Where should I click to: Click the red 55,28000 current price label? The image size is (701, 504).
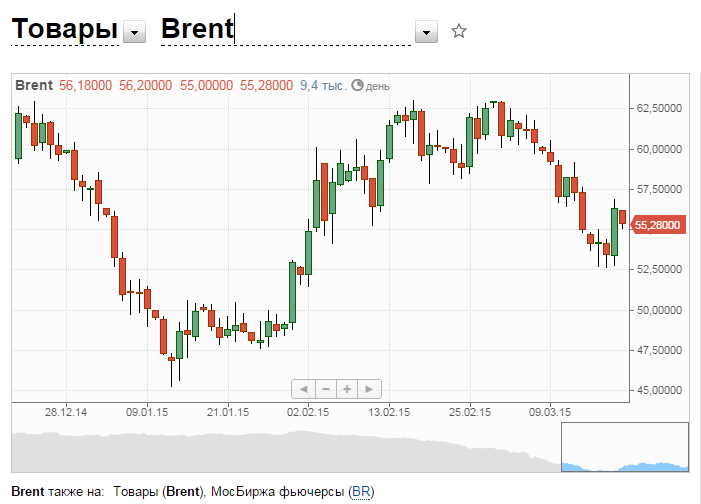[657, 224]
